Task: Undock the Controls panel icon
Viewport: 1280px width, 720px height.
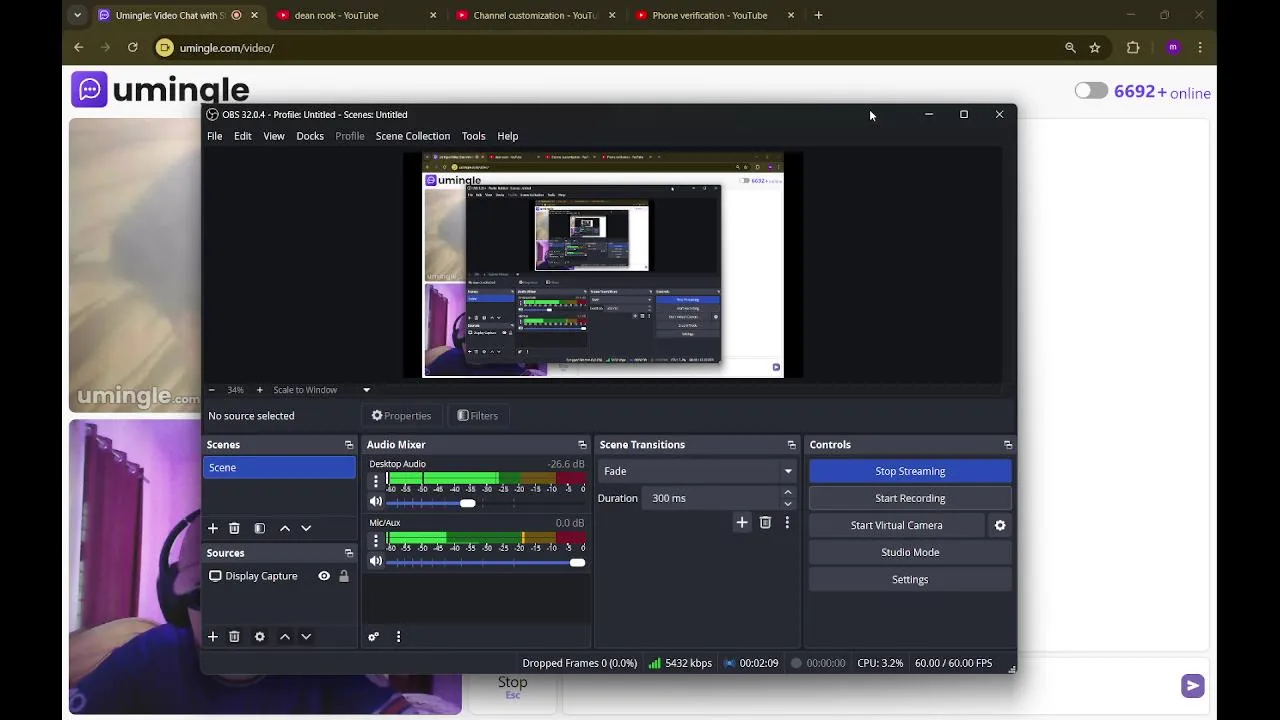Action: tap(1008, 445)
